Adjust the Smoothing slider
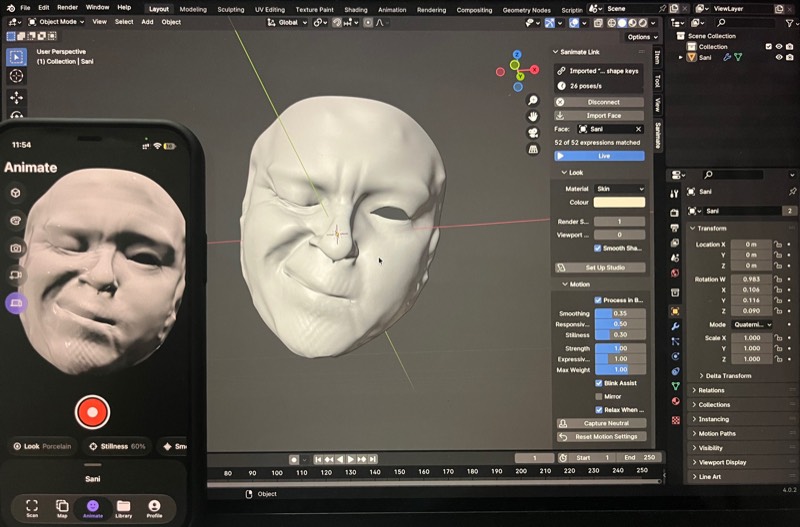The height and width of the screenshot is (527, 800). (x=620, y=313)
